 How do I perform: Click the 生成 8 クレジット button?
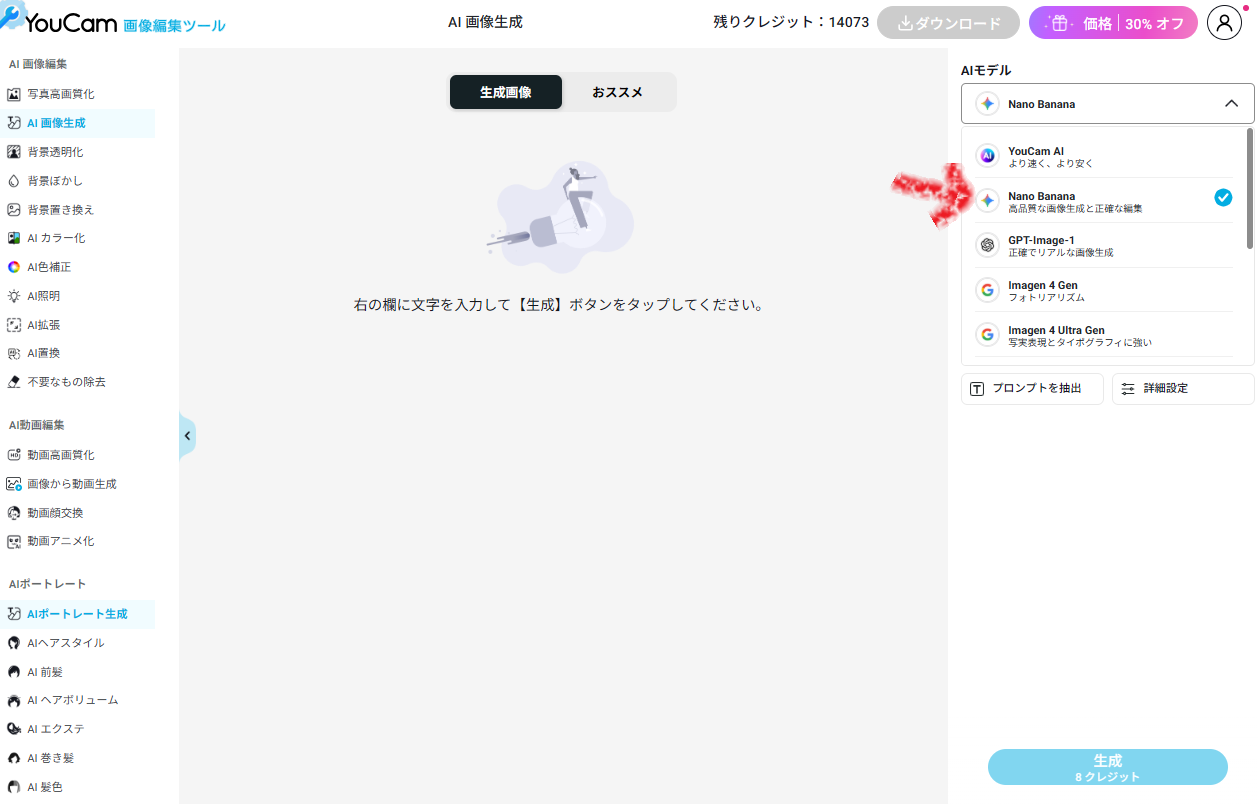tap(1107, 767)
